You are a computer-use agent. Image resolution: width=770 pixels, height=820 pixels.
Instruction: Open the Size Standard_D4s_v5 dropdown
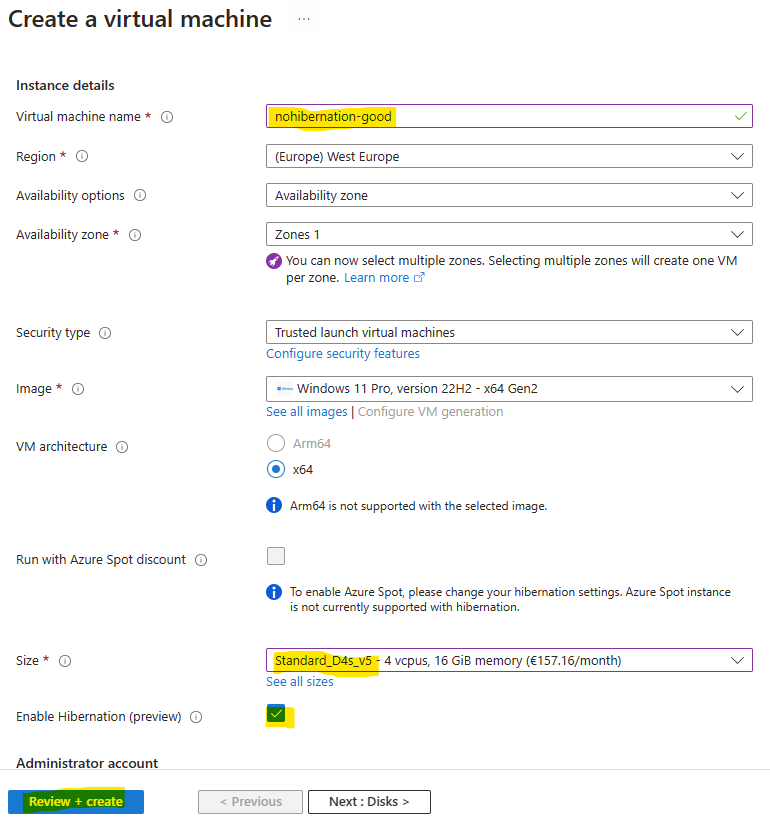click(509, 660)
